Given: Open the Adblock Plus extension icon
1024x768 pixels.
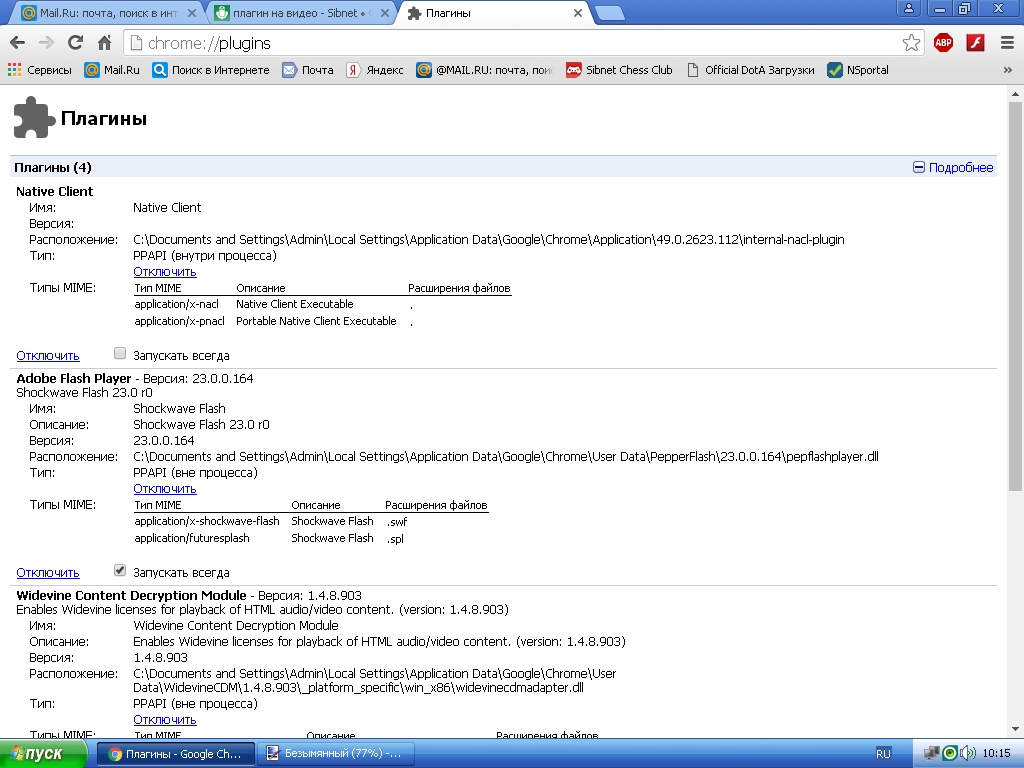Looking at the screenshot, I should point(943,43).
